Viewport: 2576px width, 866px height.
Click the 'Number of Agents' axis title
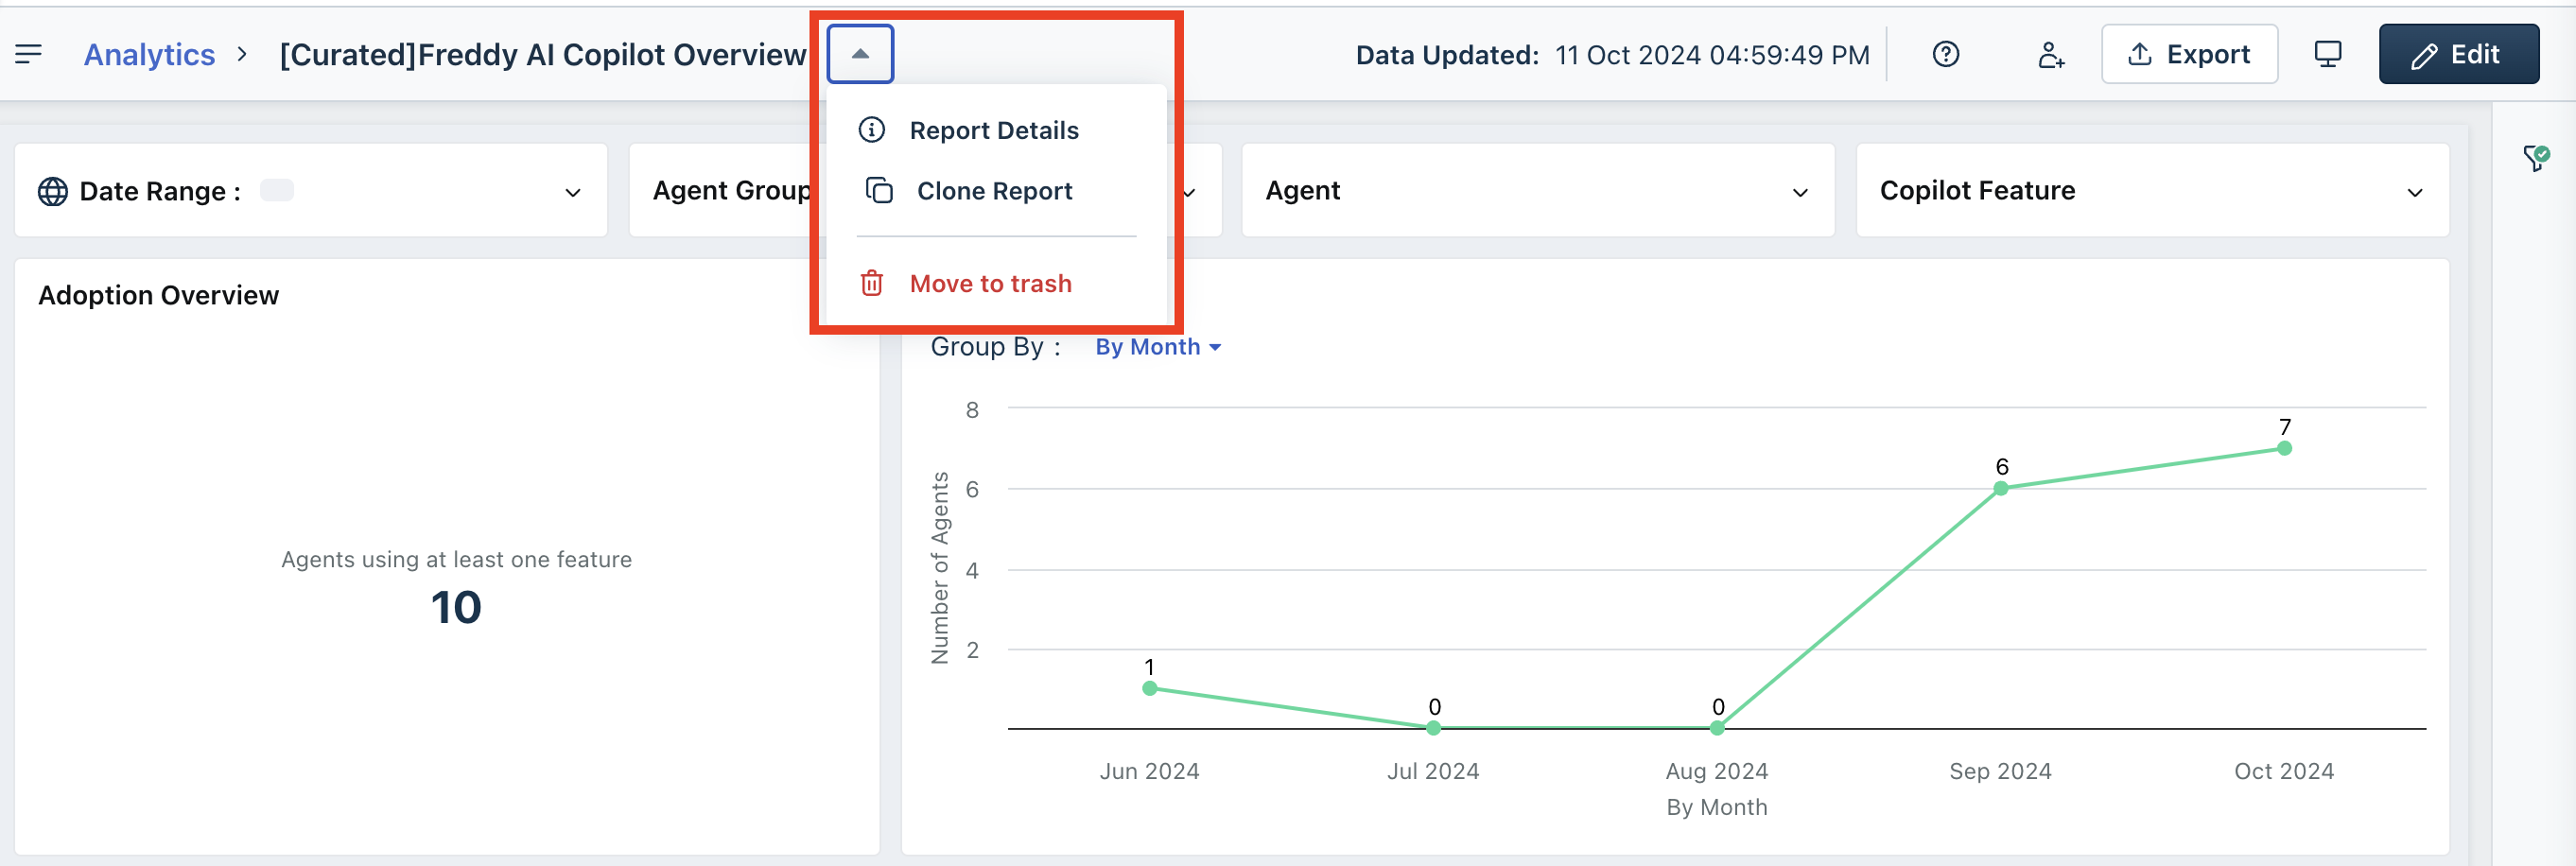point(939,568)
